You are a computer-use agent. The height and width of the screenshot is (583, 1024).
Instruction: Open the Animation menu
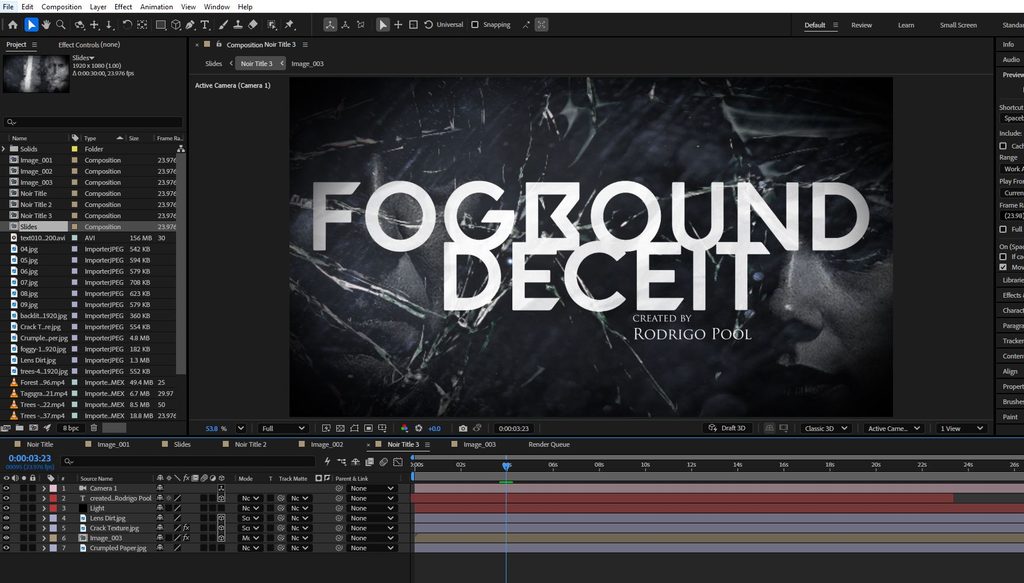[157, 7]
